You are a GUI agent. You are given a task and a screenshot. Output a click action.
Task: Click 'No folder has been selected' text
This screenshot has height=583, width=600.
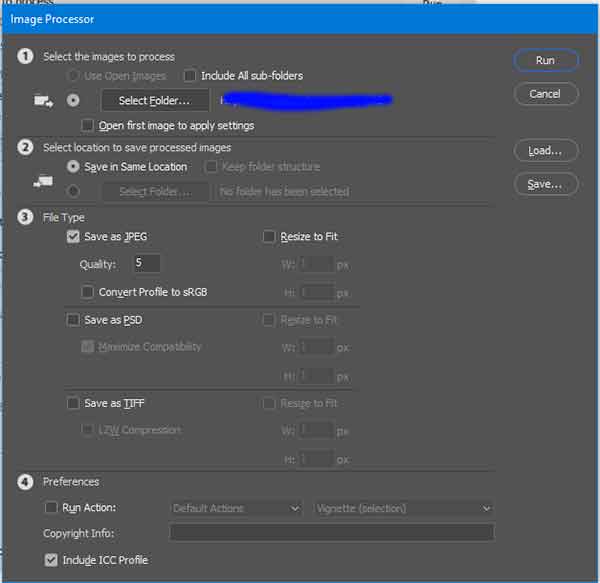tap(284, 191)
